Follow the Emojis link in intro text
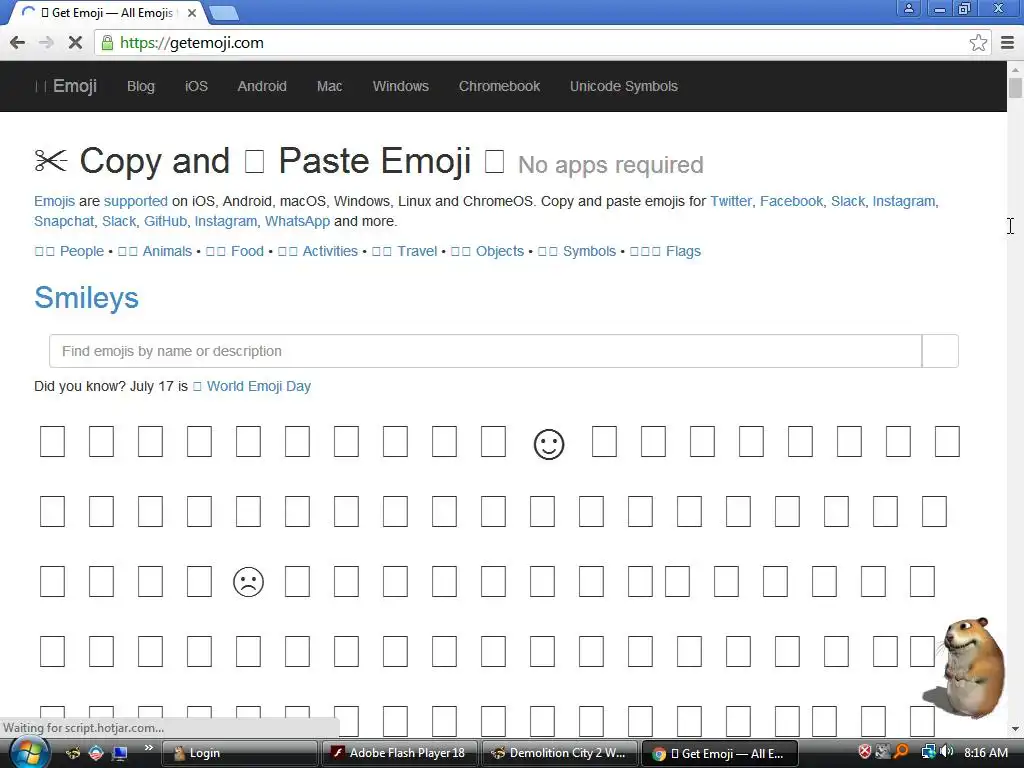Viewport: 1024px width, 768px height. point(54,201)
